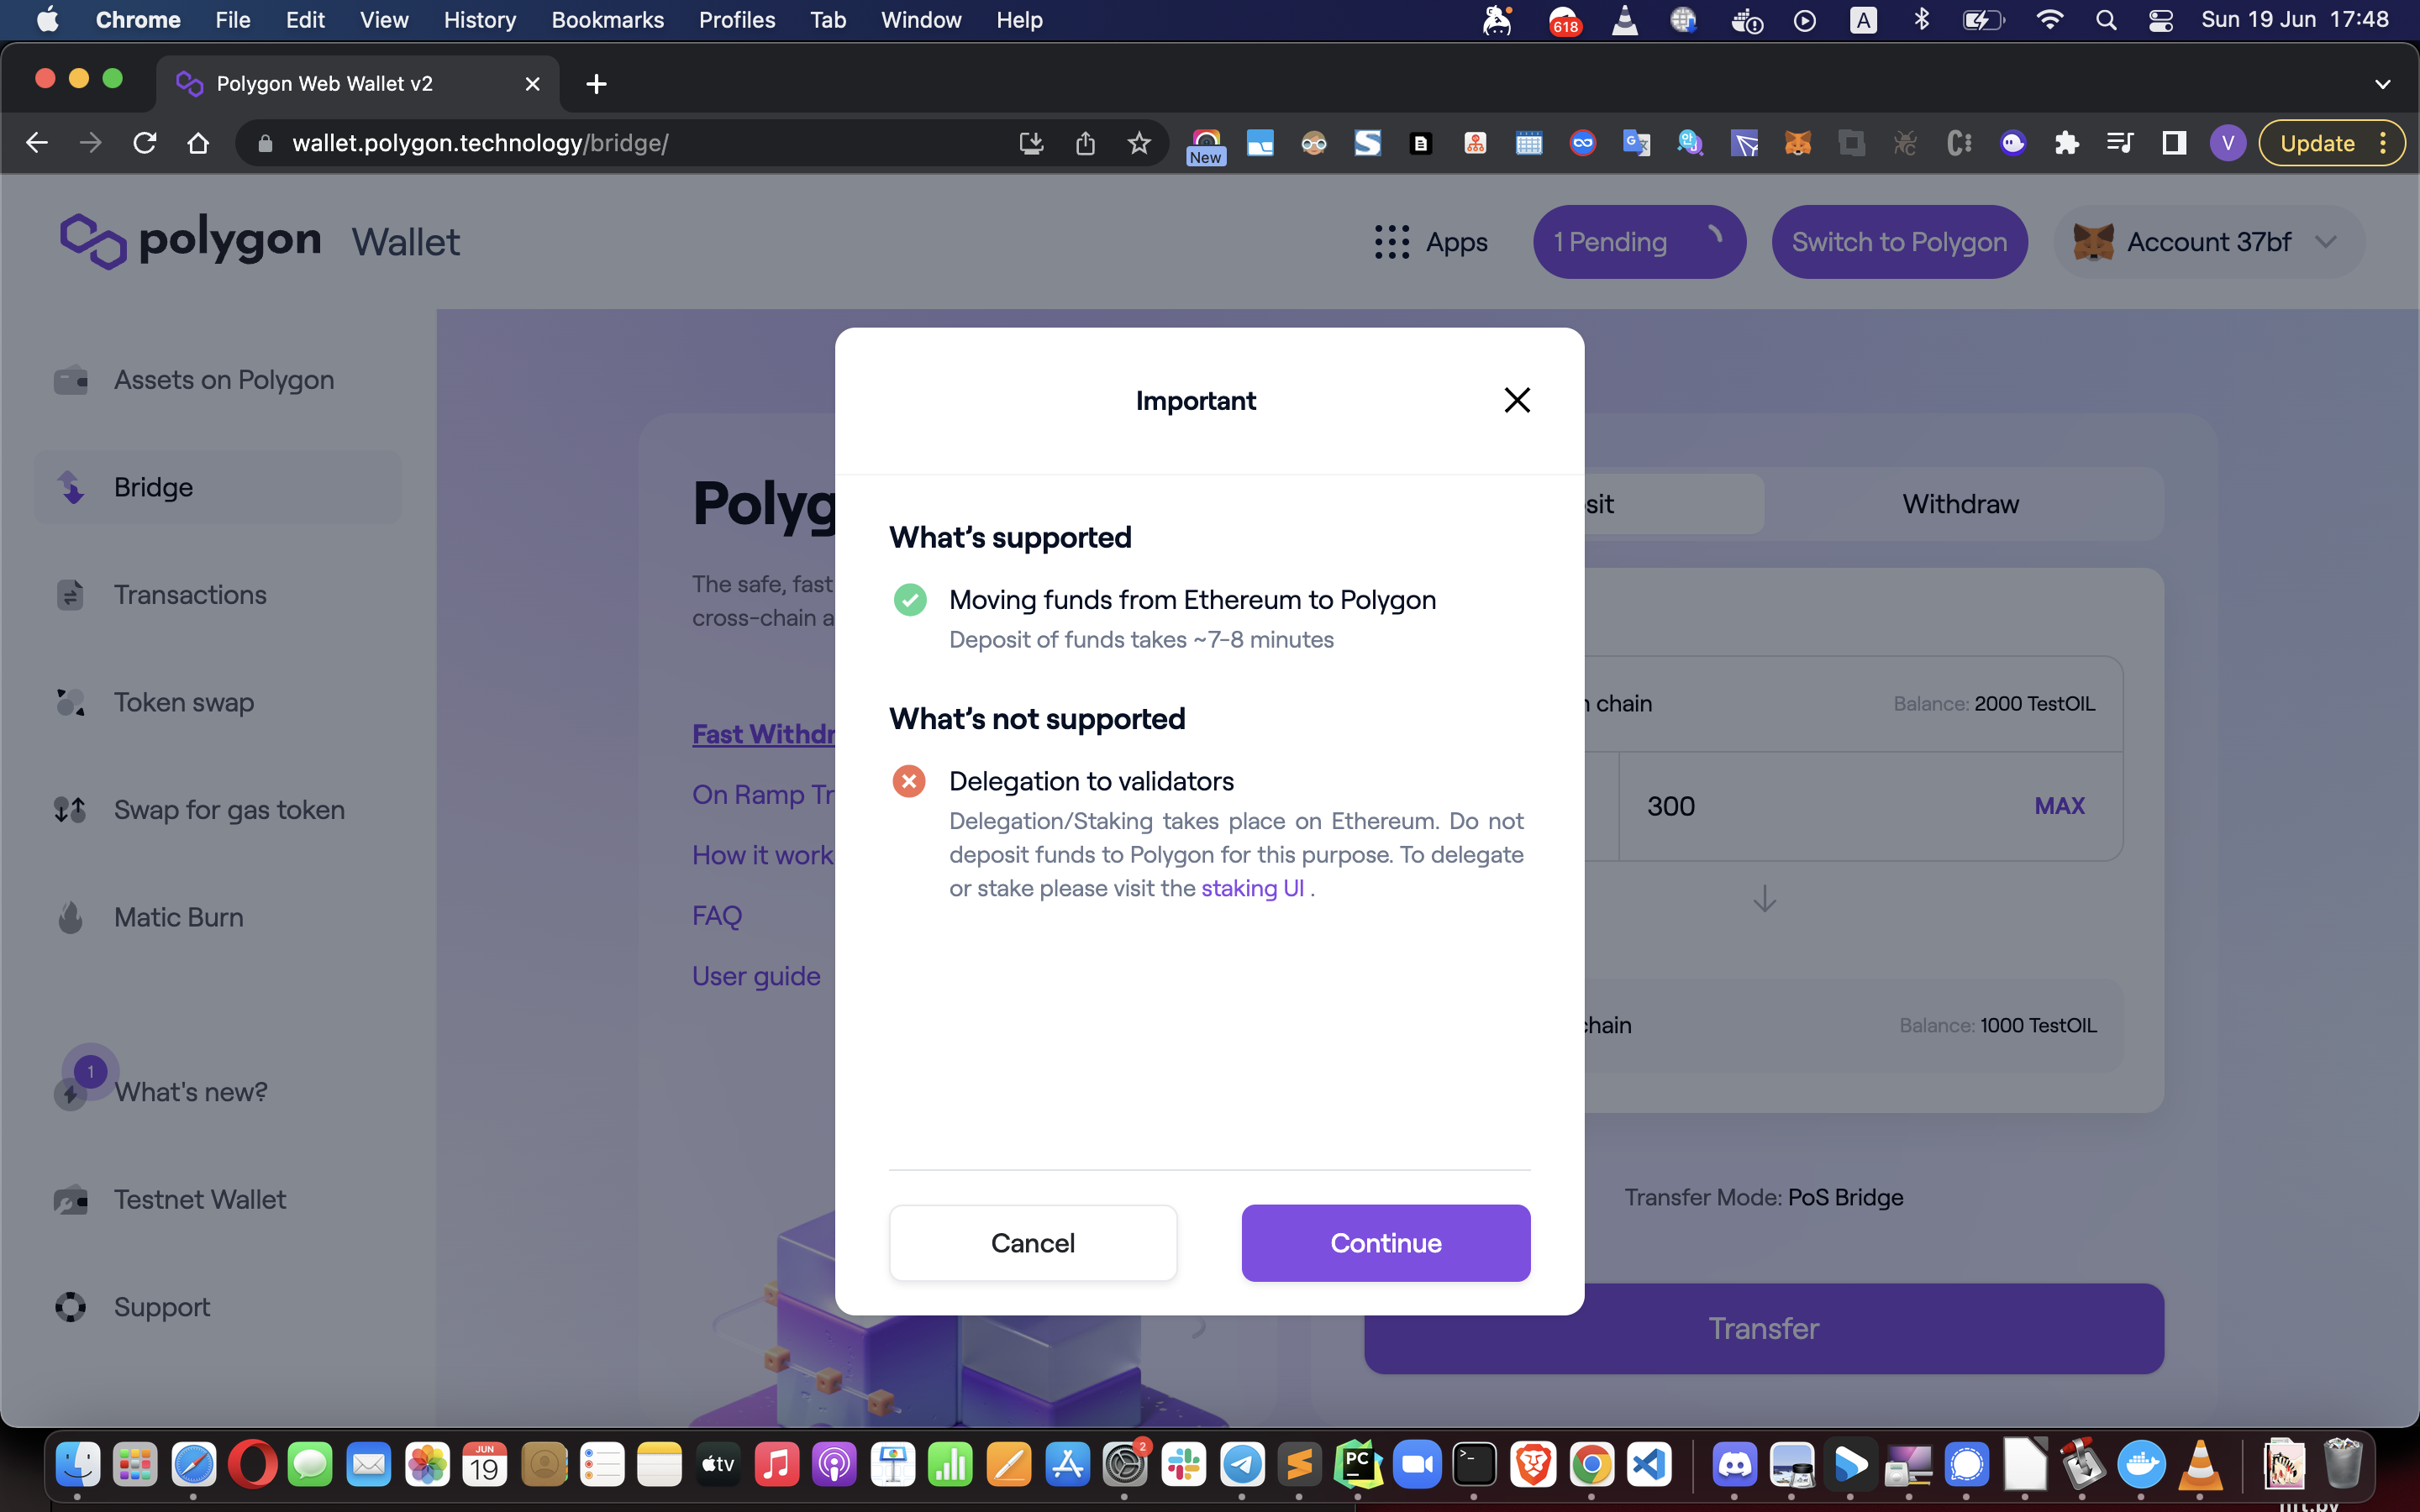The image size is (2420, 1512).
Task: Open the Bookmarks menu
Action: (607, 20)
